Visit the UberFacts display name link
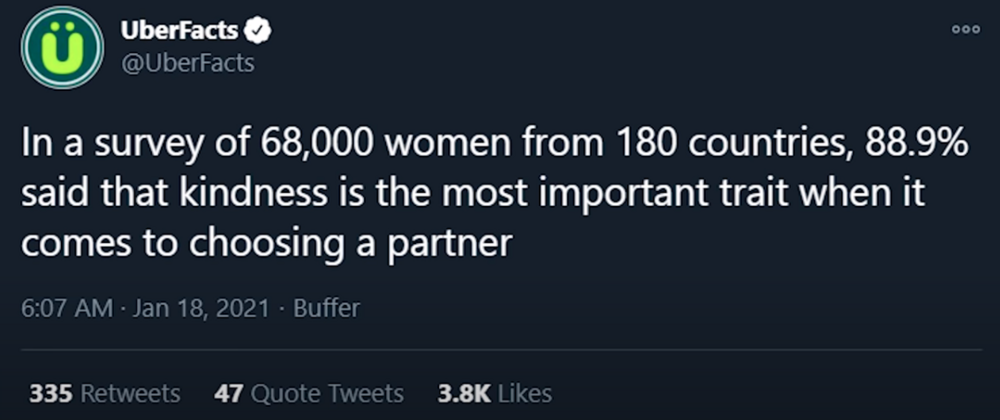 coord(181,30)
